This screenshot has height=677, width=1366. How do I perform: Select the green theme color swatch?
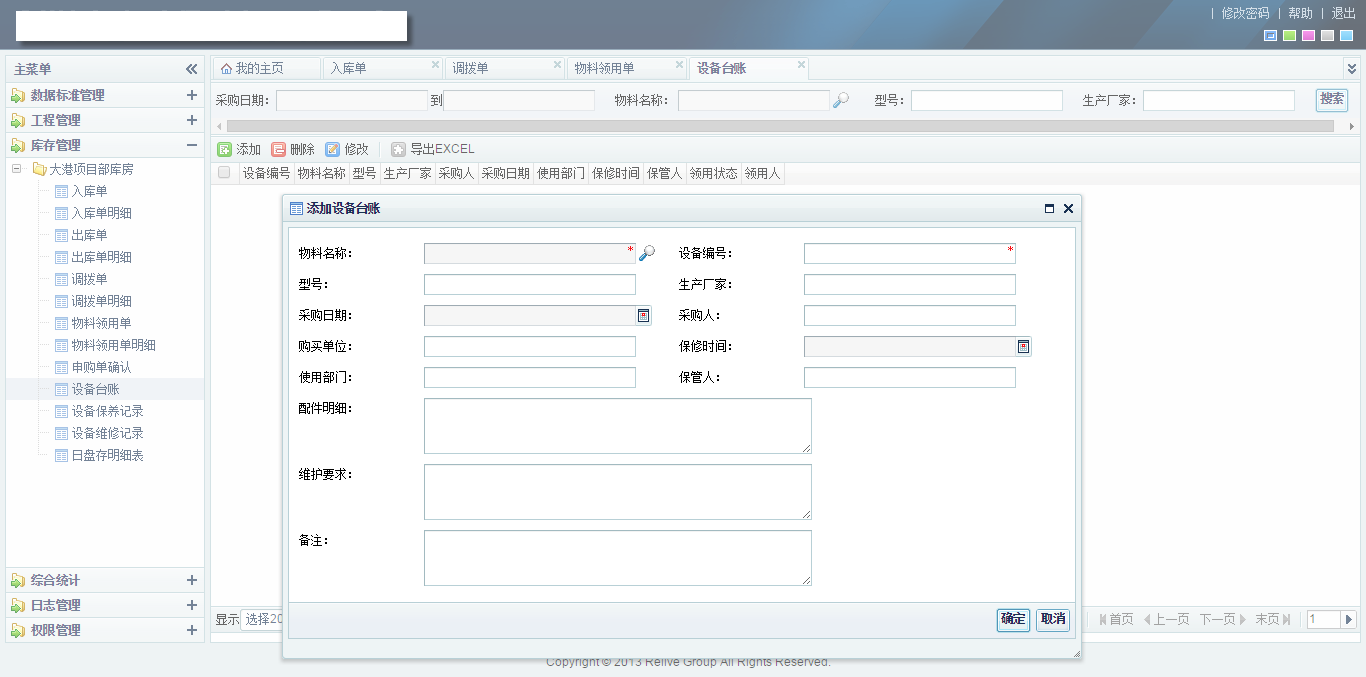[x=1290, y=36]
